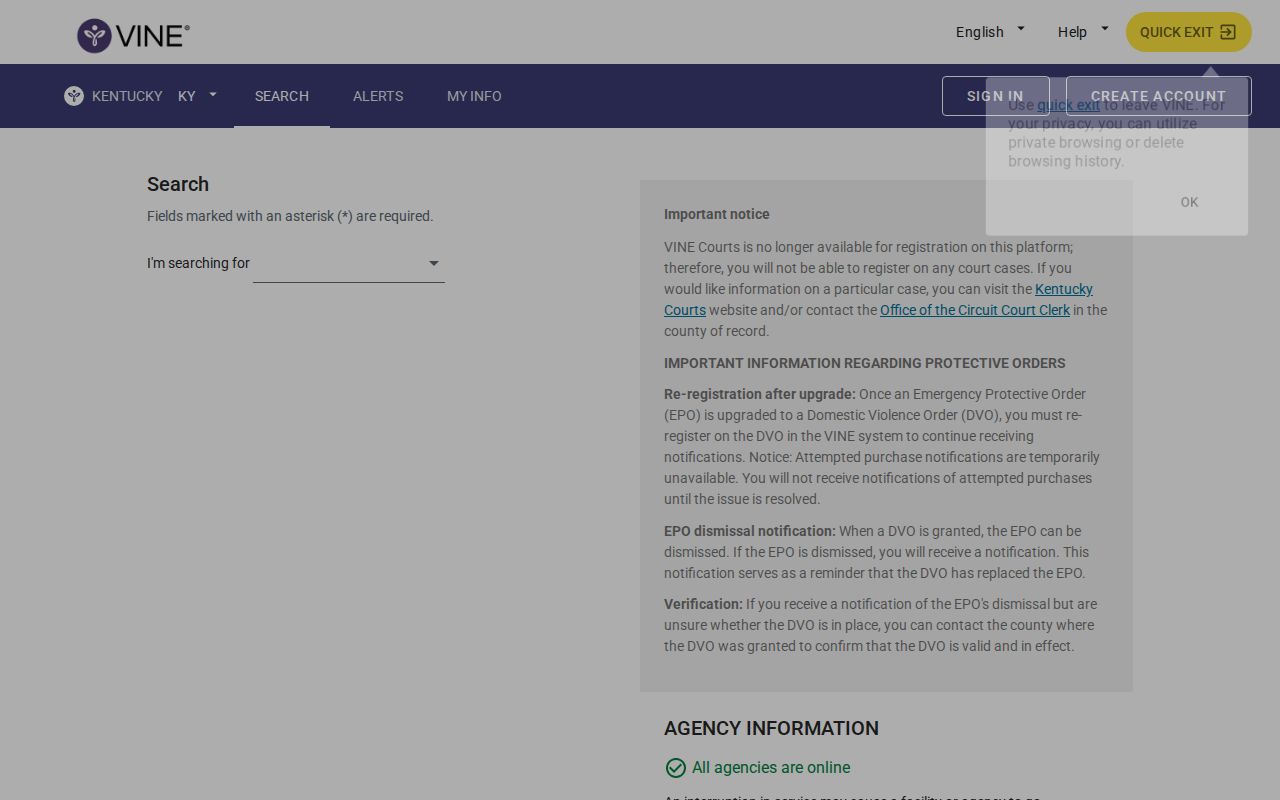The width and height of the screenshot is (1280, 800).
Task: Click the required fields asterisk note
Action: coord(290,216)
